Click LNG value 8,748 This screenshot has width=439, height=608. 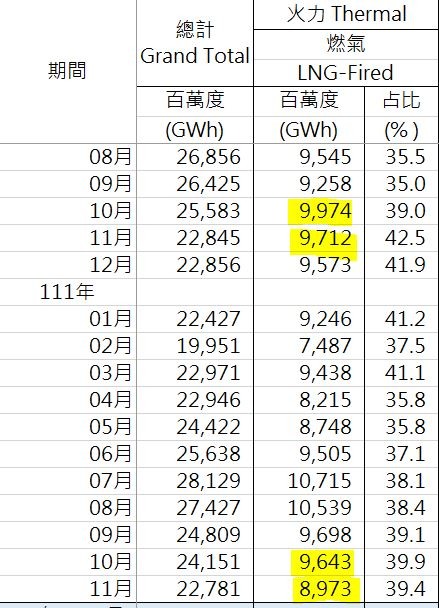325,427
